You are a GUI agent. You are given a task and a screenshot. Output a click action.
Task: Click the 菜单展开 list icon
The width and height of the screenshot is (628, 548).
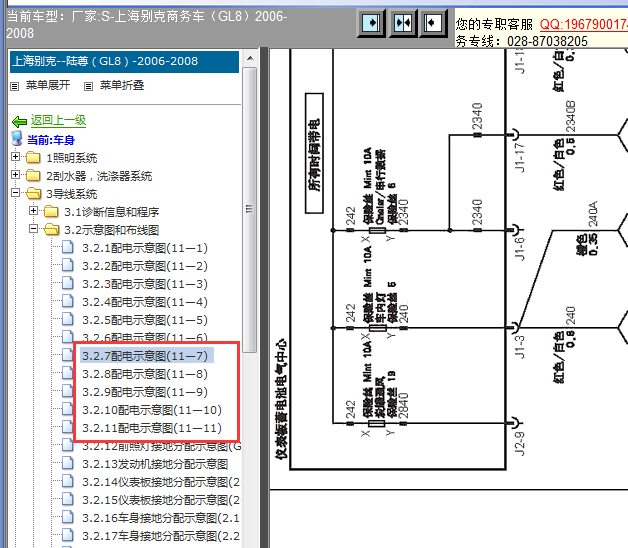click(15, 86)
